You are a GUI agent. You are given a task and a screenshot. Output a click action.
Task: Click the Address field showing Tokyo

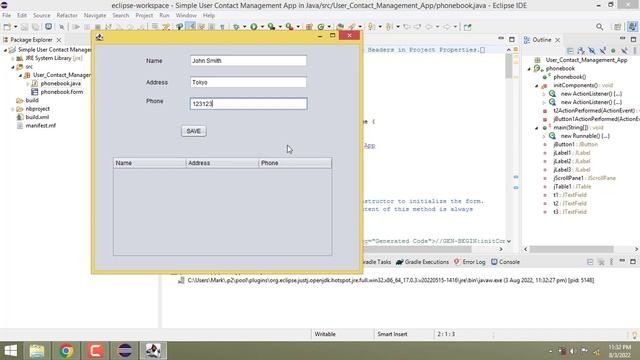coord(248,82)
